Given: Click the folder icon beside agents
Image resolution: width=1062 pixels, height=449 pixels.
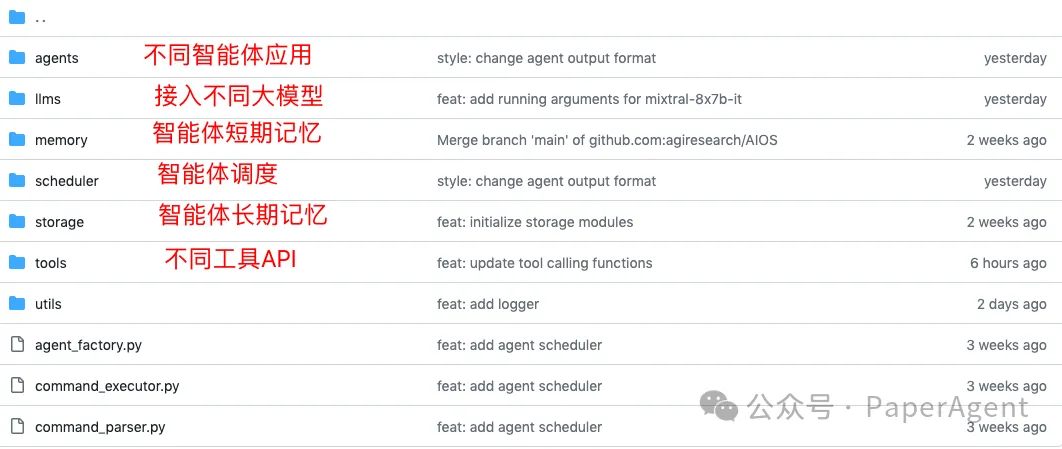Looking at the screenshot, I should click(x=16, y=58).
